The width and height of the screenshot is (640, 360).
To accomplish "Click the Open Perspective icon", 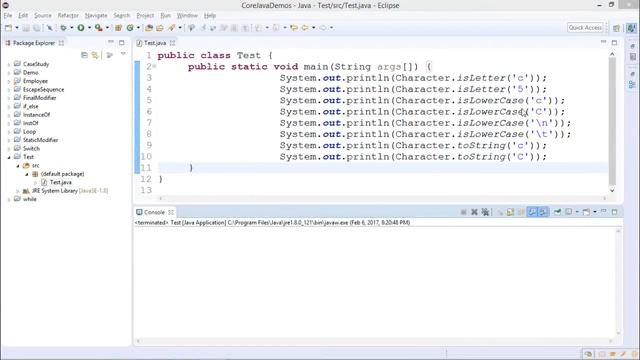I will (616, 28).
